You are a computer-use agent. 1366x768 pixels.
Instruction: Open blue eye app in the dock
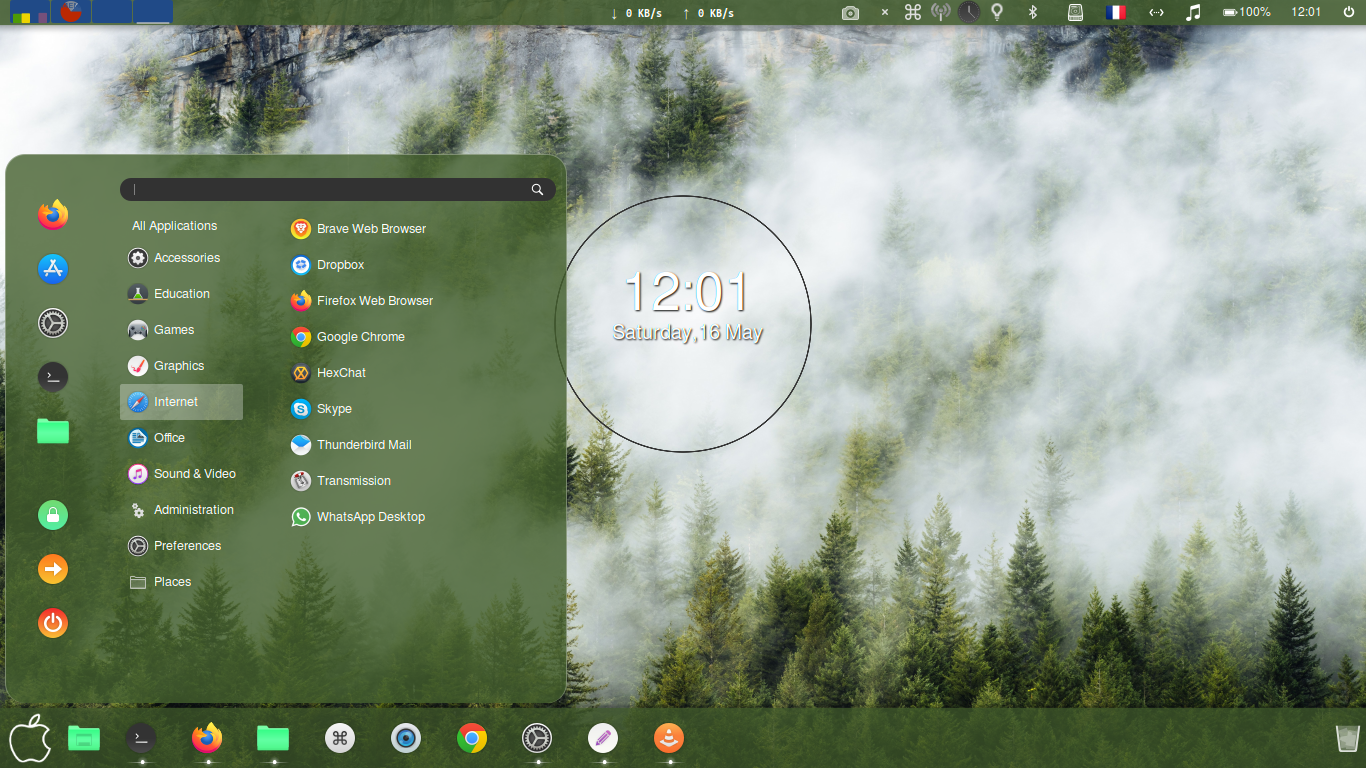tap(406, 739)
